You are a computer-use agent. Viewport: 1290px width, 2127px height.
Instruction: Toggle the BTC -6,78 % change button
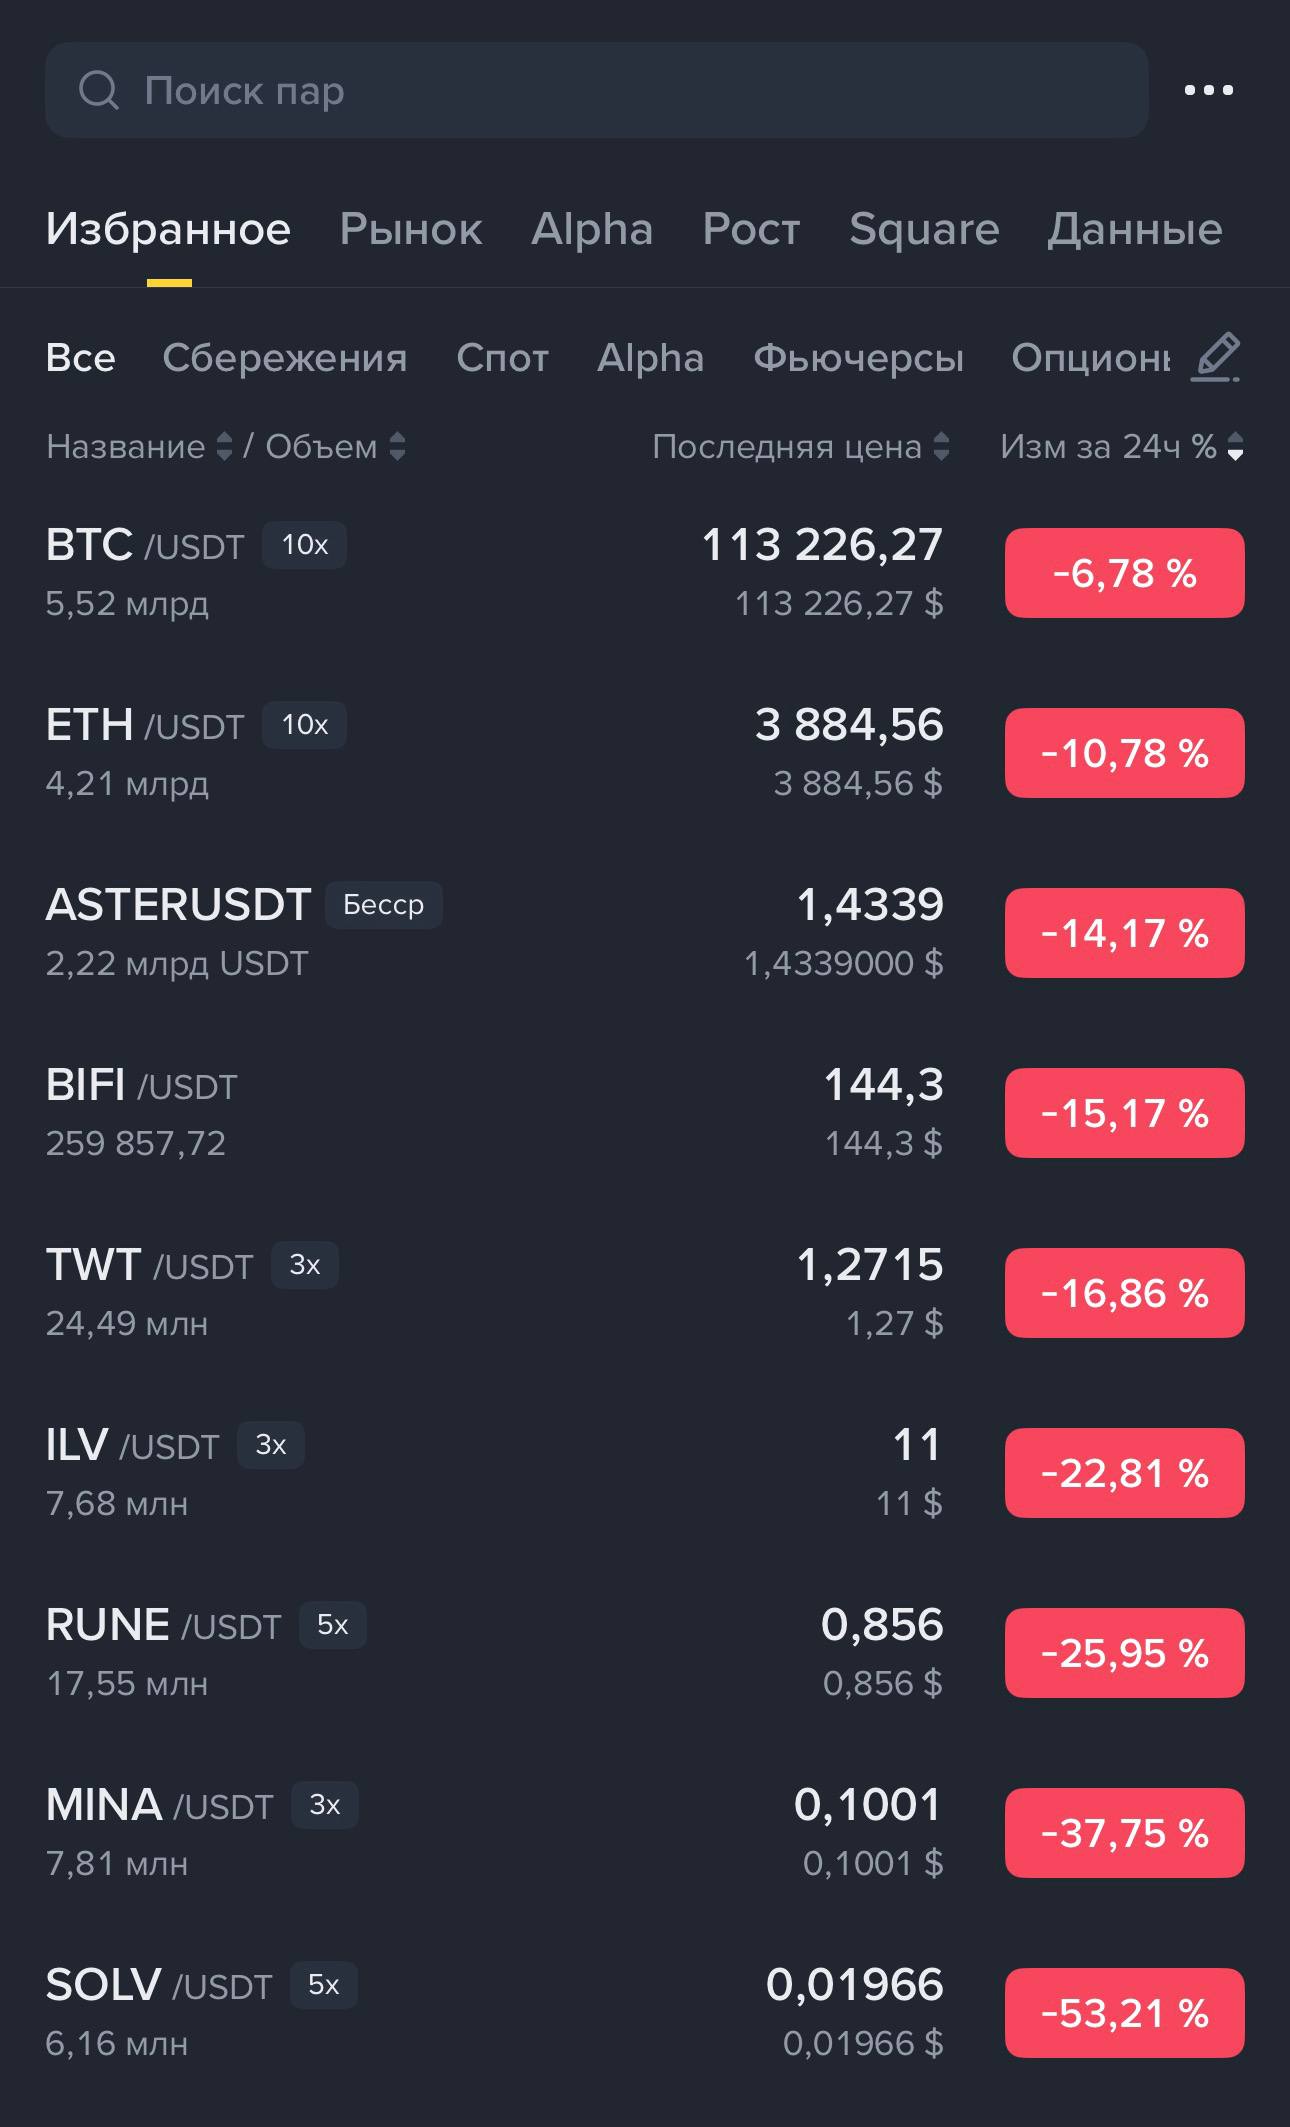tap(1124, 573)
